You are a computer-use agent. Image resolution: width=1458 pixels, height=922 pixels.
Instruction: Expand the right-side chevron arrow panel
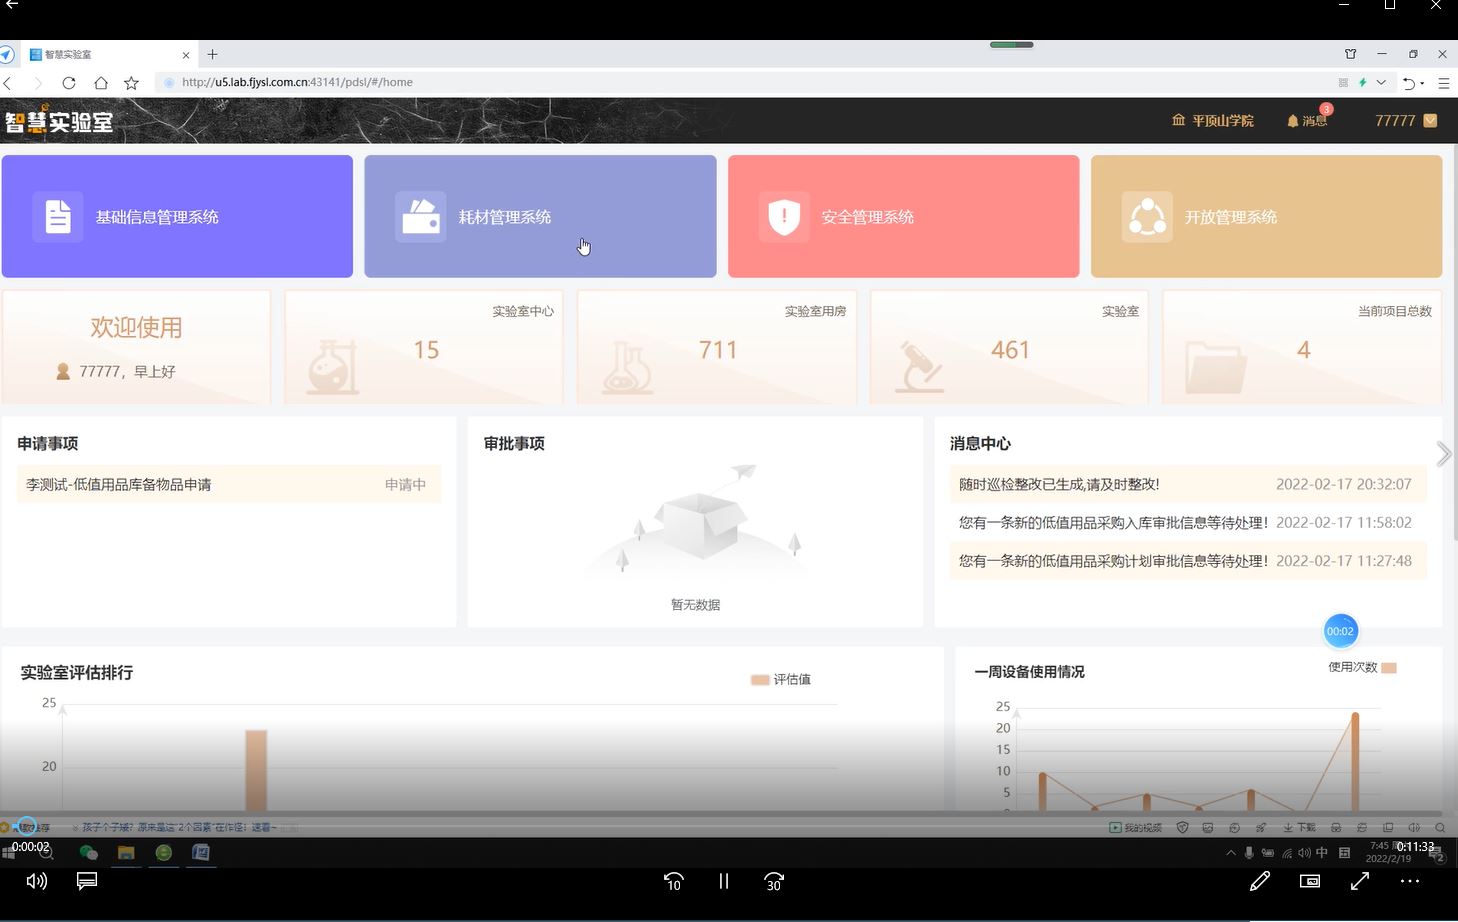click(x=1443, y=454)
